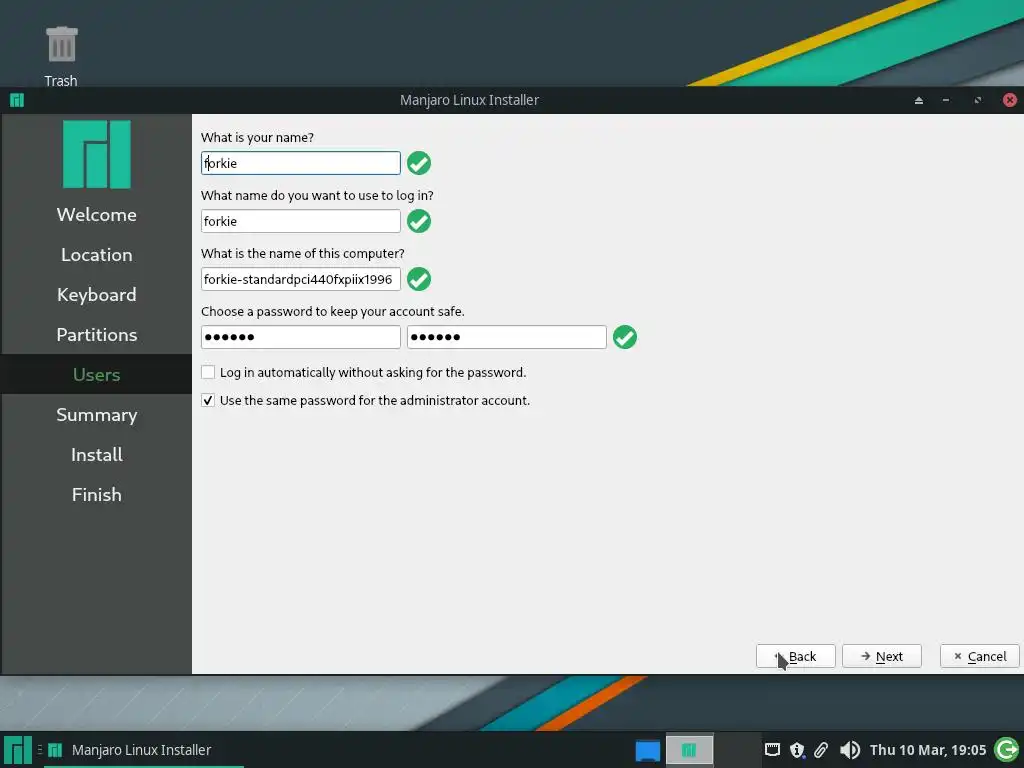The height and width of the screenshot is (768, 1024).
Task: Click the login name input field
Action: [x=300, y=221]
